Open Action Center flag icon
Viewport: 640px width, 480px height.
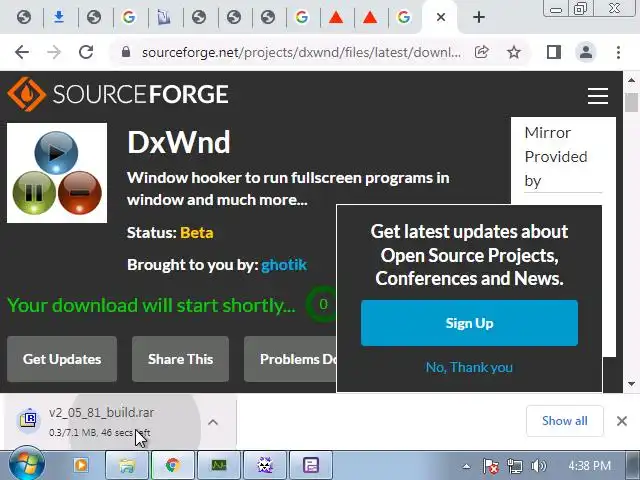(491, 466)
